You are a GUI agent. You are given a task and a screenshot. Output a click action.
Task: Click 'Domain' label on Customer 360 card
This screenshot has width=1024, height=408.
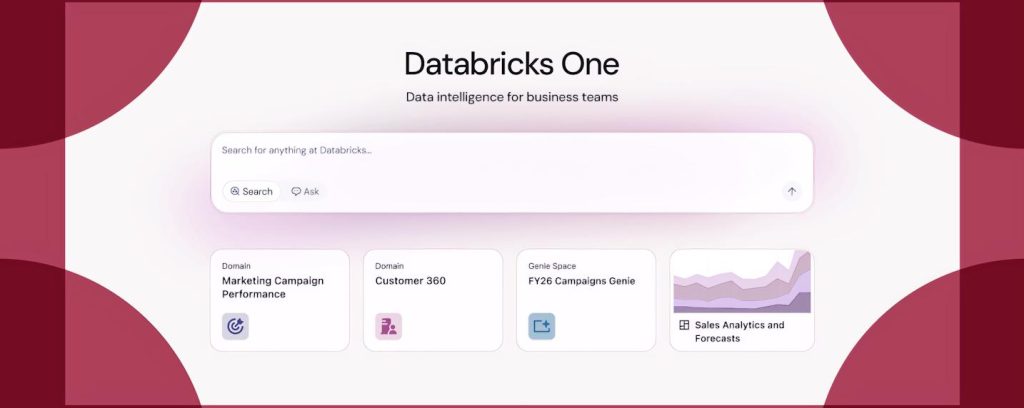[x=389, y=266]
